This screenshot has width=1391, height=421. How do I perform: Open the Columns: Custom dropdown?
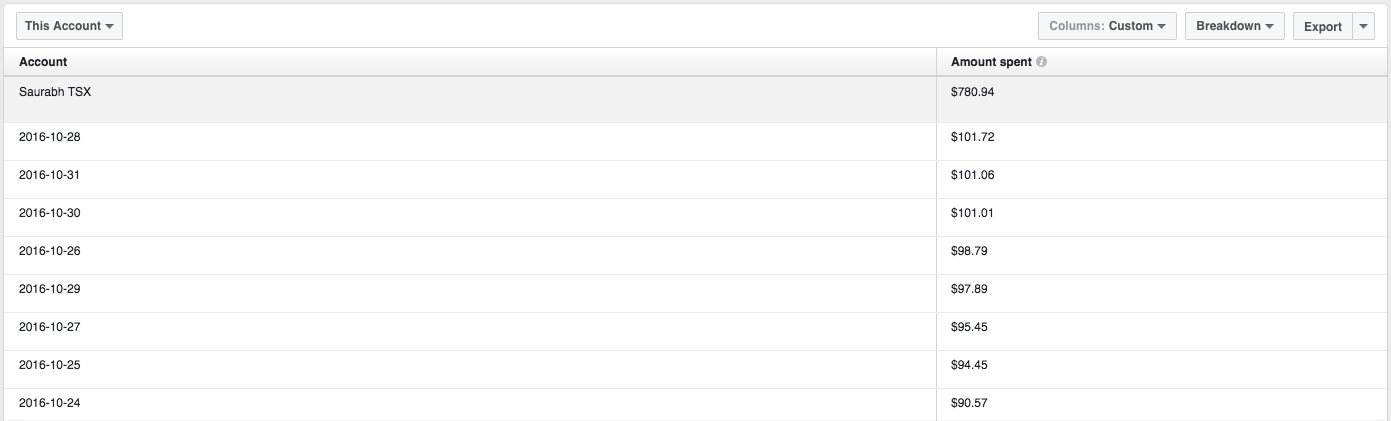1107,26
